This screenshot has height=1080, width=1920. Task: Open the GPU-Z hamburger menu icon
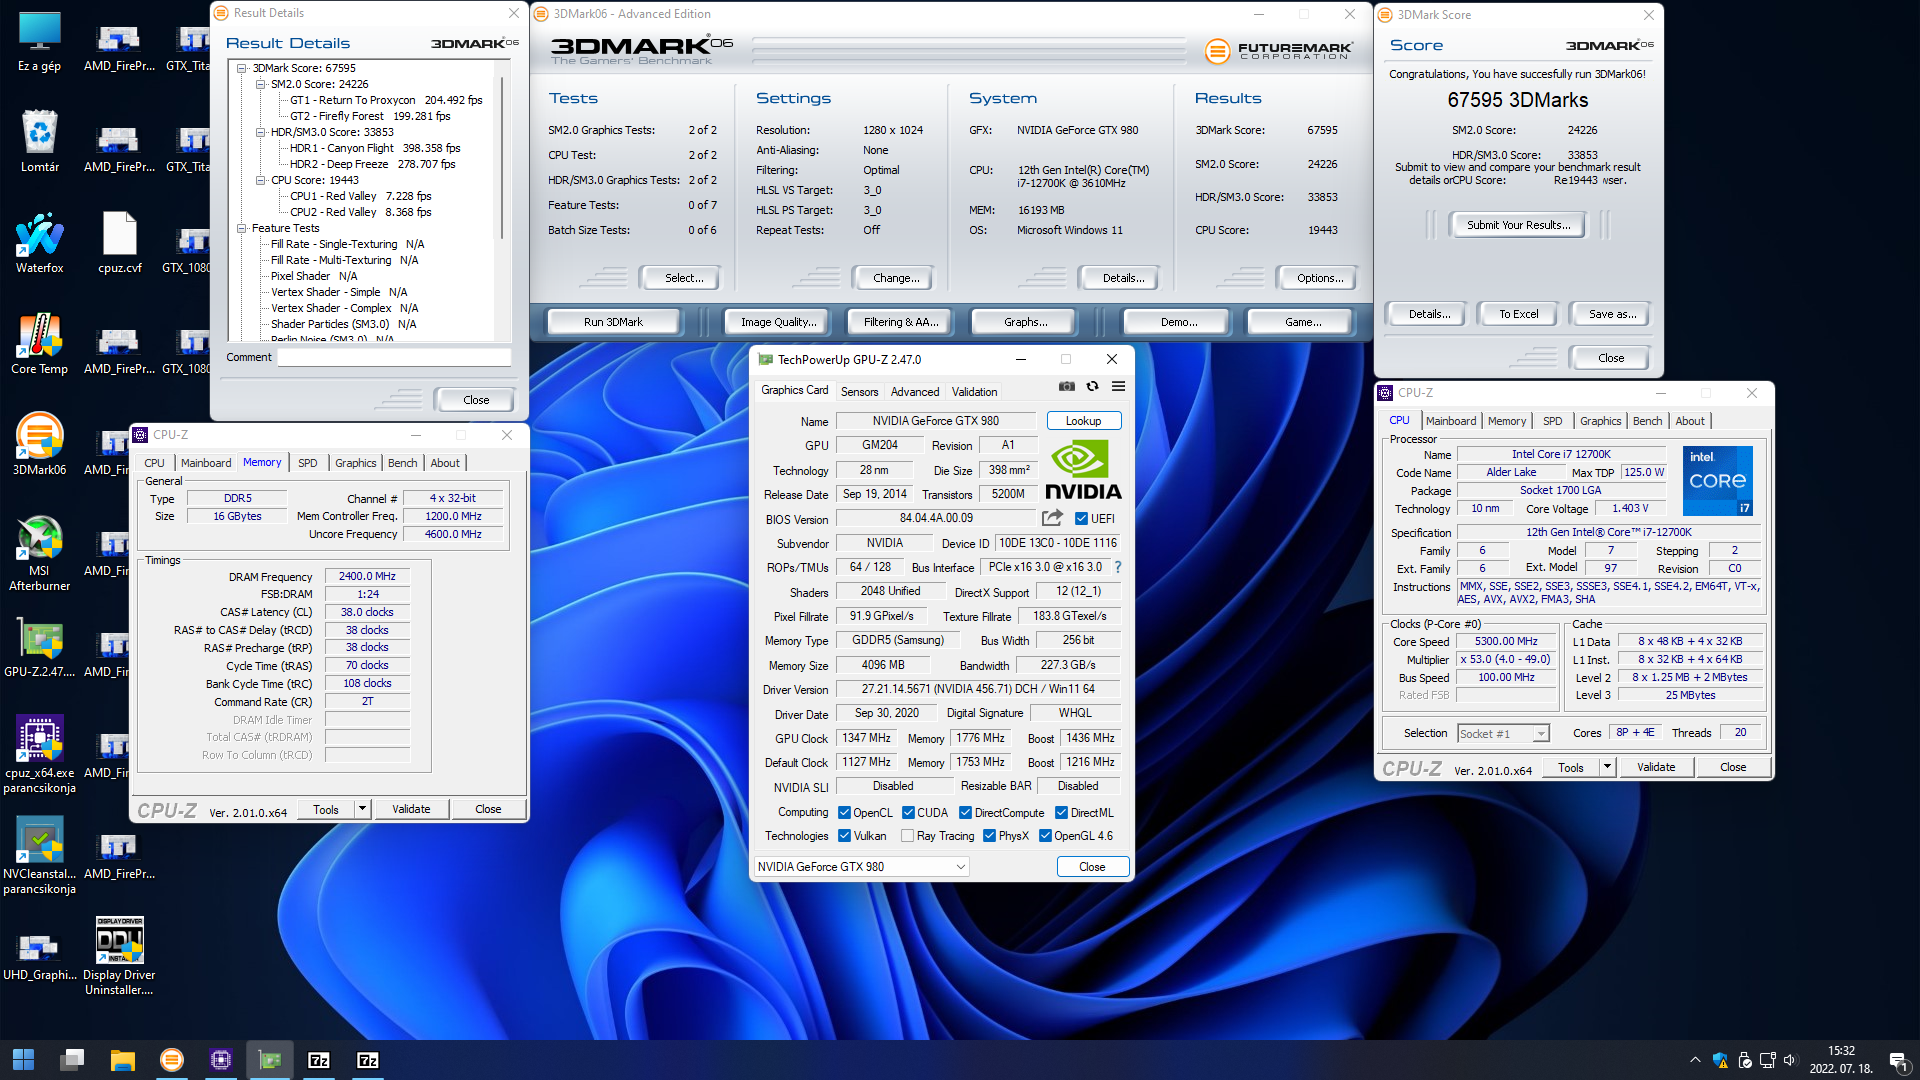[1118, 386]
